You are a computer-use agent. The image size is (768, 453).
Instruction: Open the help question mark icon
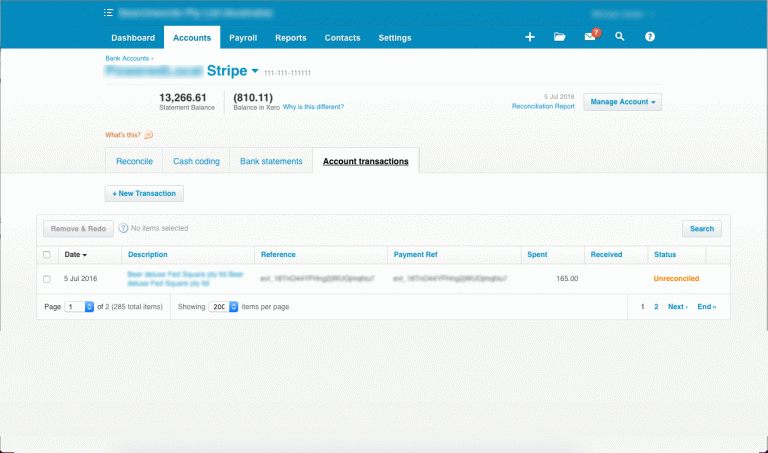pyautogui.click(x=650, y=37)
